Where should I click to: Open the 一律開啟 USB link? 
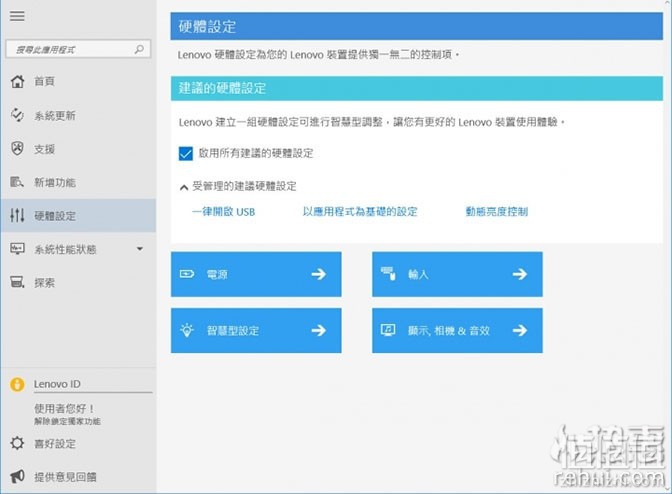click(x=223, y=212)
